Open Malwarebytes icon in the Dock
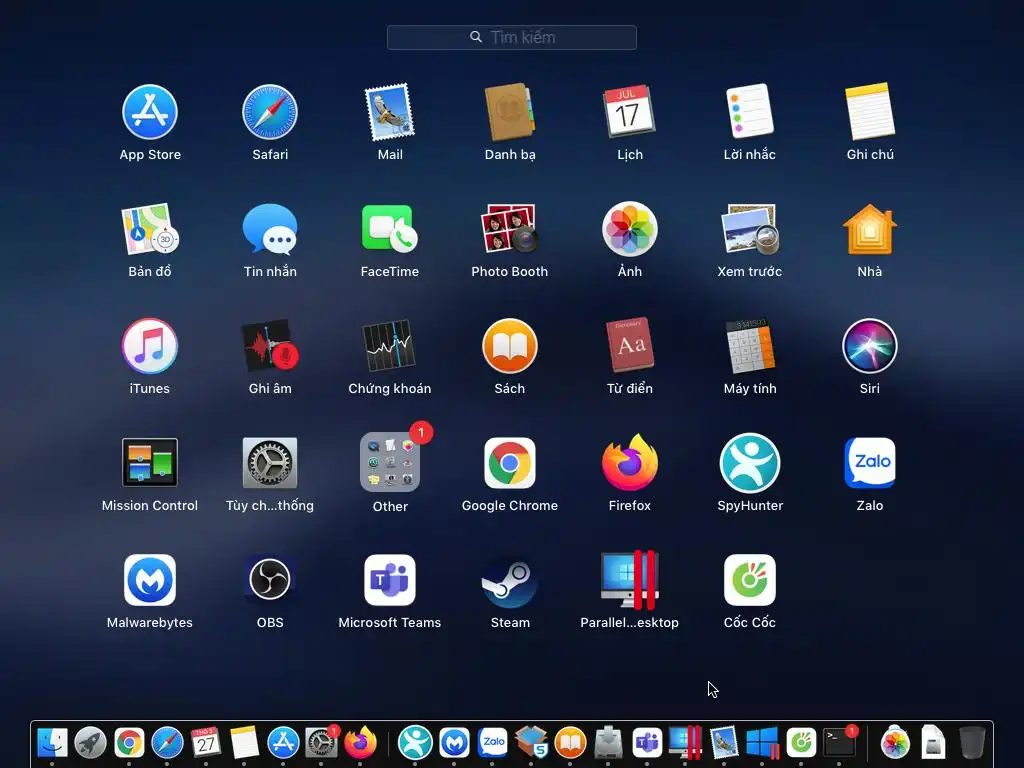This screenshot has height=768, width=1024. [454, 743]
